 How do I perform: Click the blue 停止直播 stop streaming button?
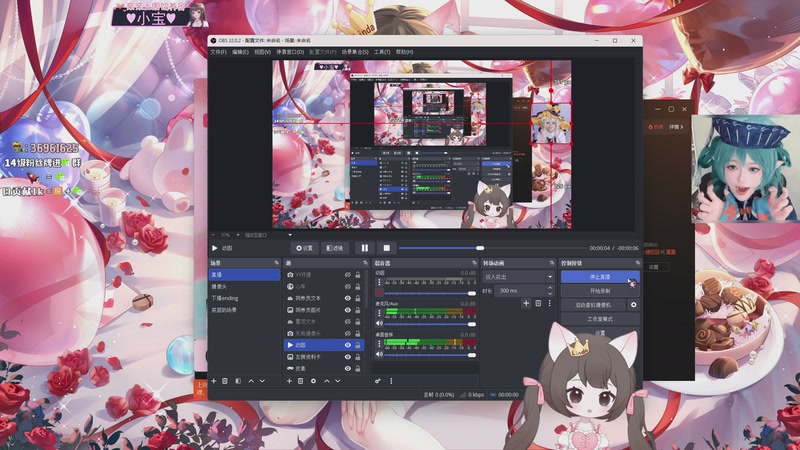tap(600, 277)
